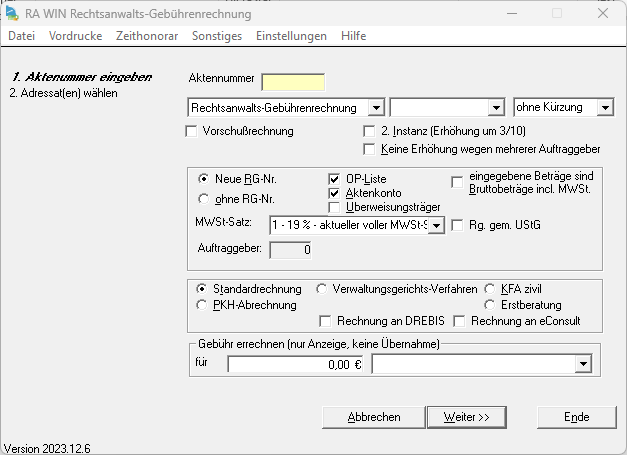Open the Zeithonorar menu

tap(147, 36)
